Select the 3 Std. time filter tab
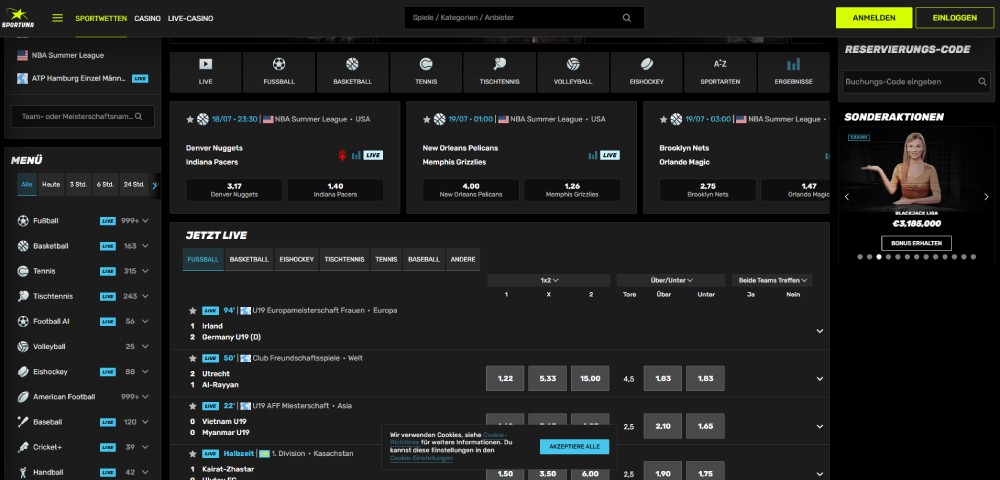This screenshot has width=1000, height=480. (79, 185)
